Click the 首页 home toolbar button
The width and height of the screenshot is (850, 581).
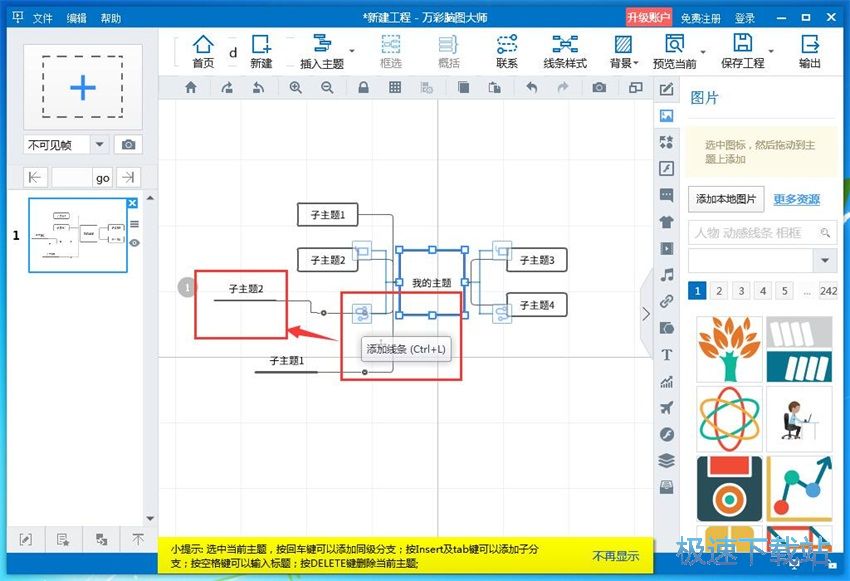[203, 51]
